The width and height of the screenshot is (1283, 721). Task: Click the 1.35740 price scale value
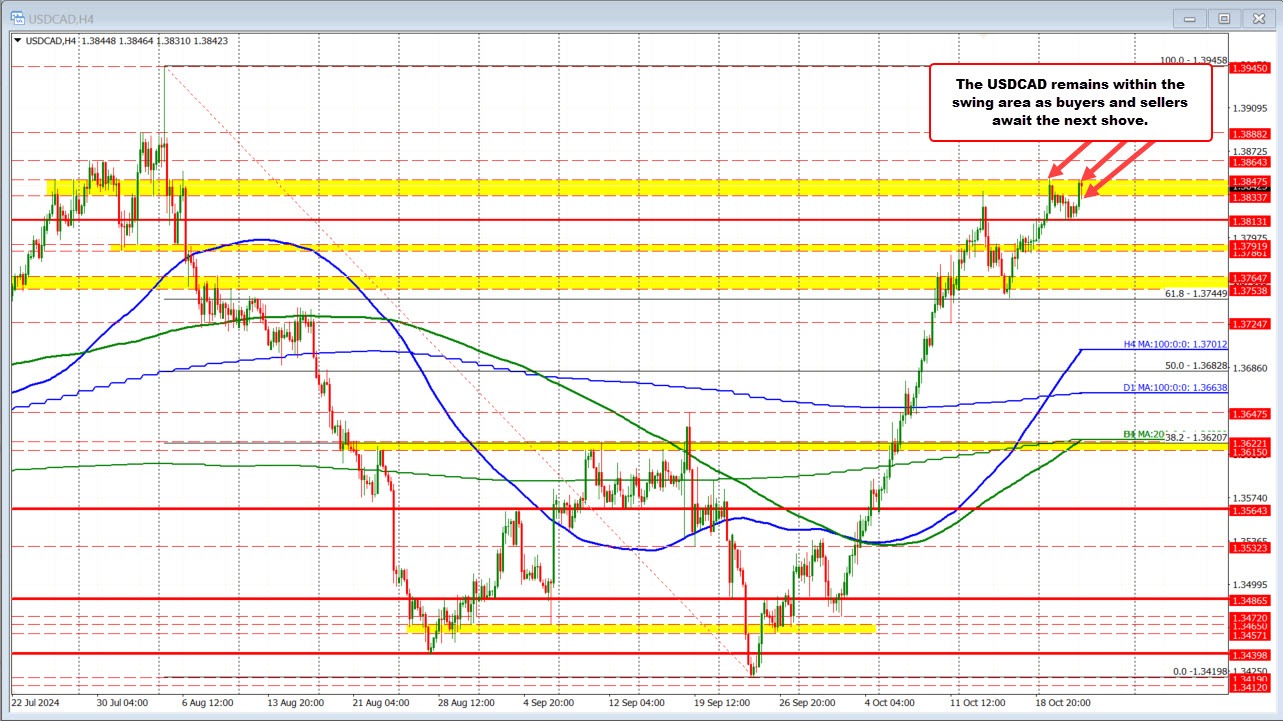1250,497
